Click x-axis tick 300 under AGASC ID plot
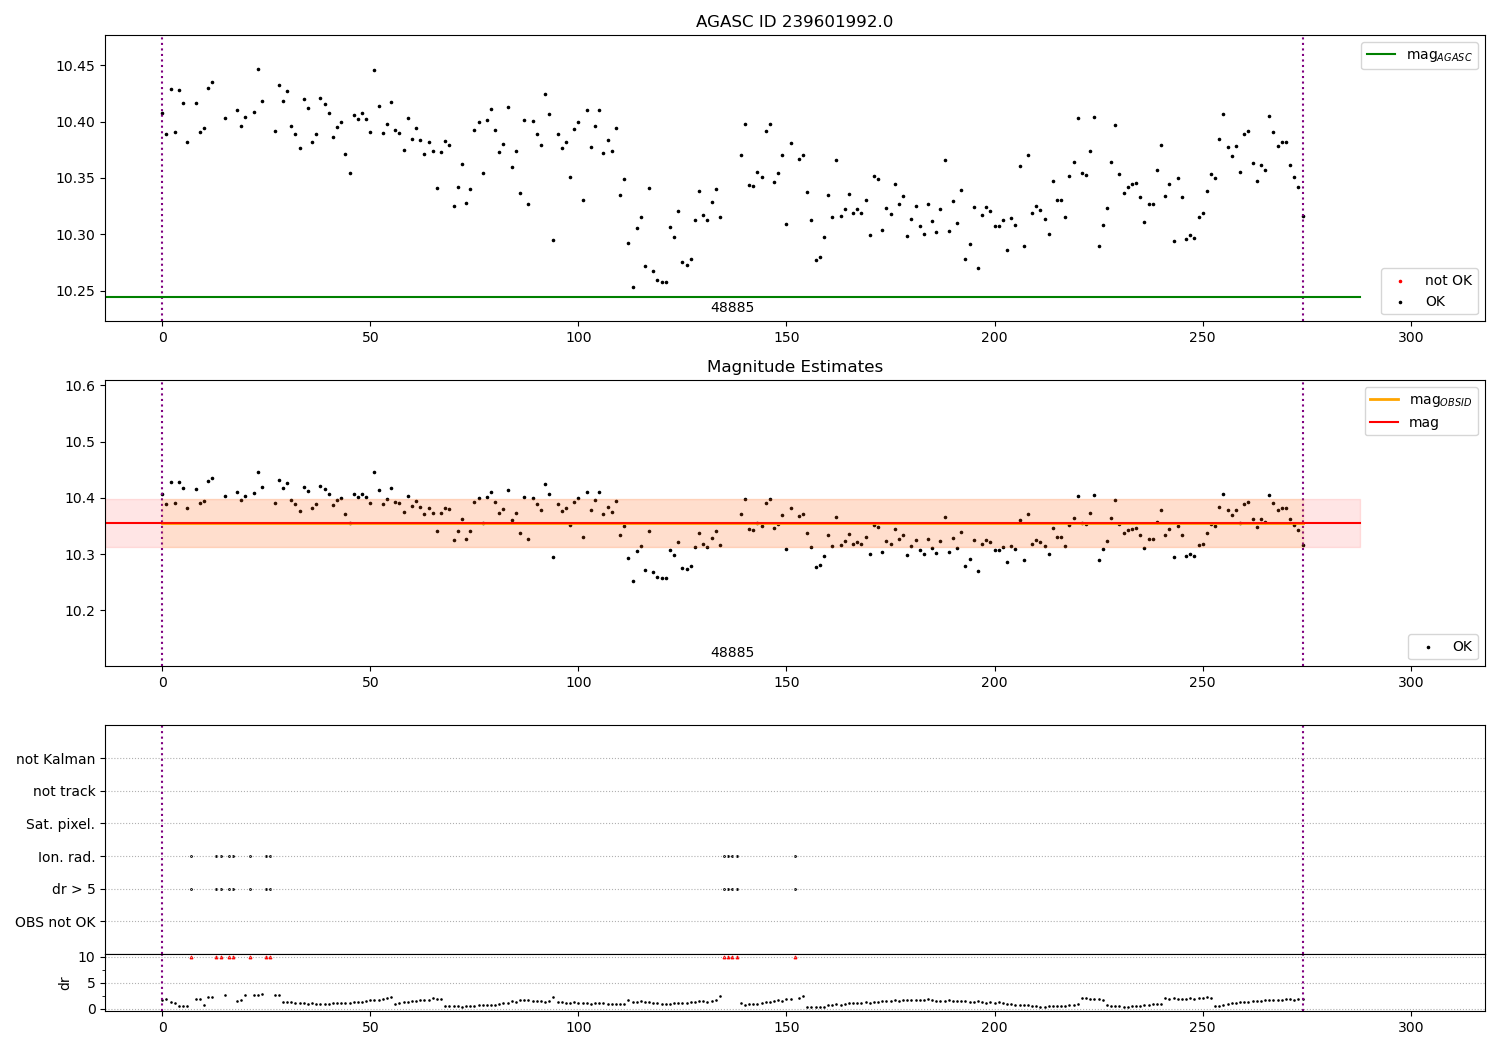The width and height of the screenshot is (1500, 1050). pyautogui.click(x=1410, y=338)
